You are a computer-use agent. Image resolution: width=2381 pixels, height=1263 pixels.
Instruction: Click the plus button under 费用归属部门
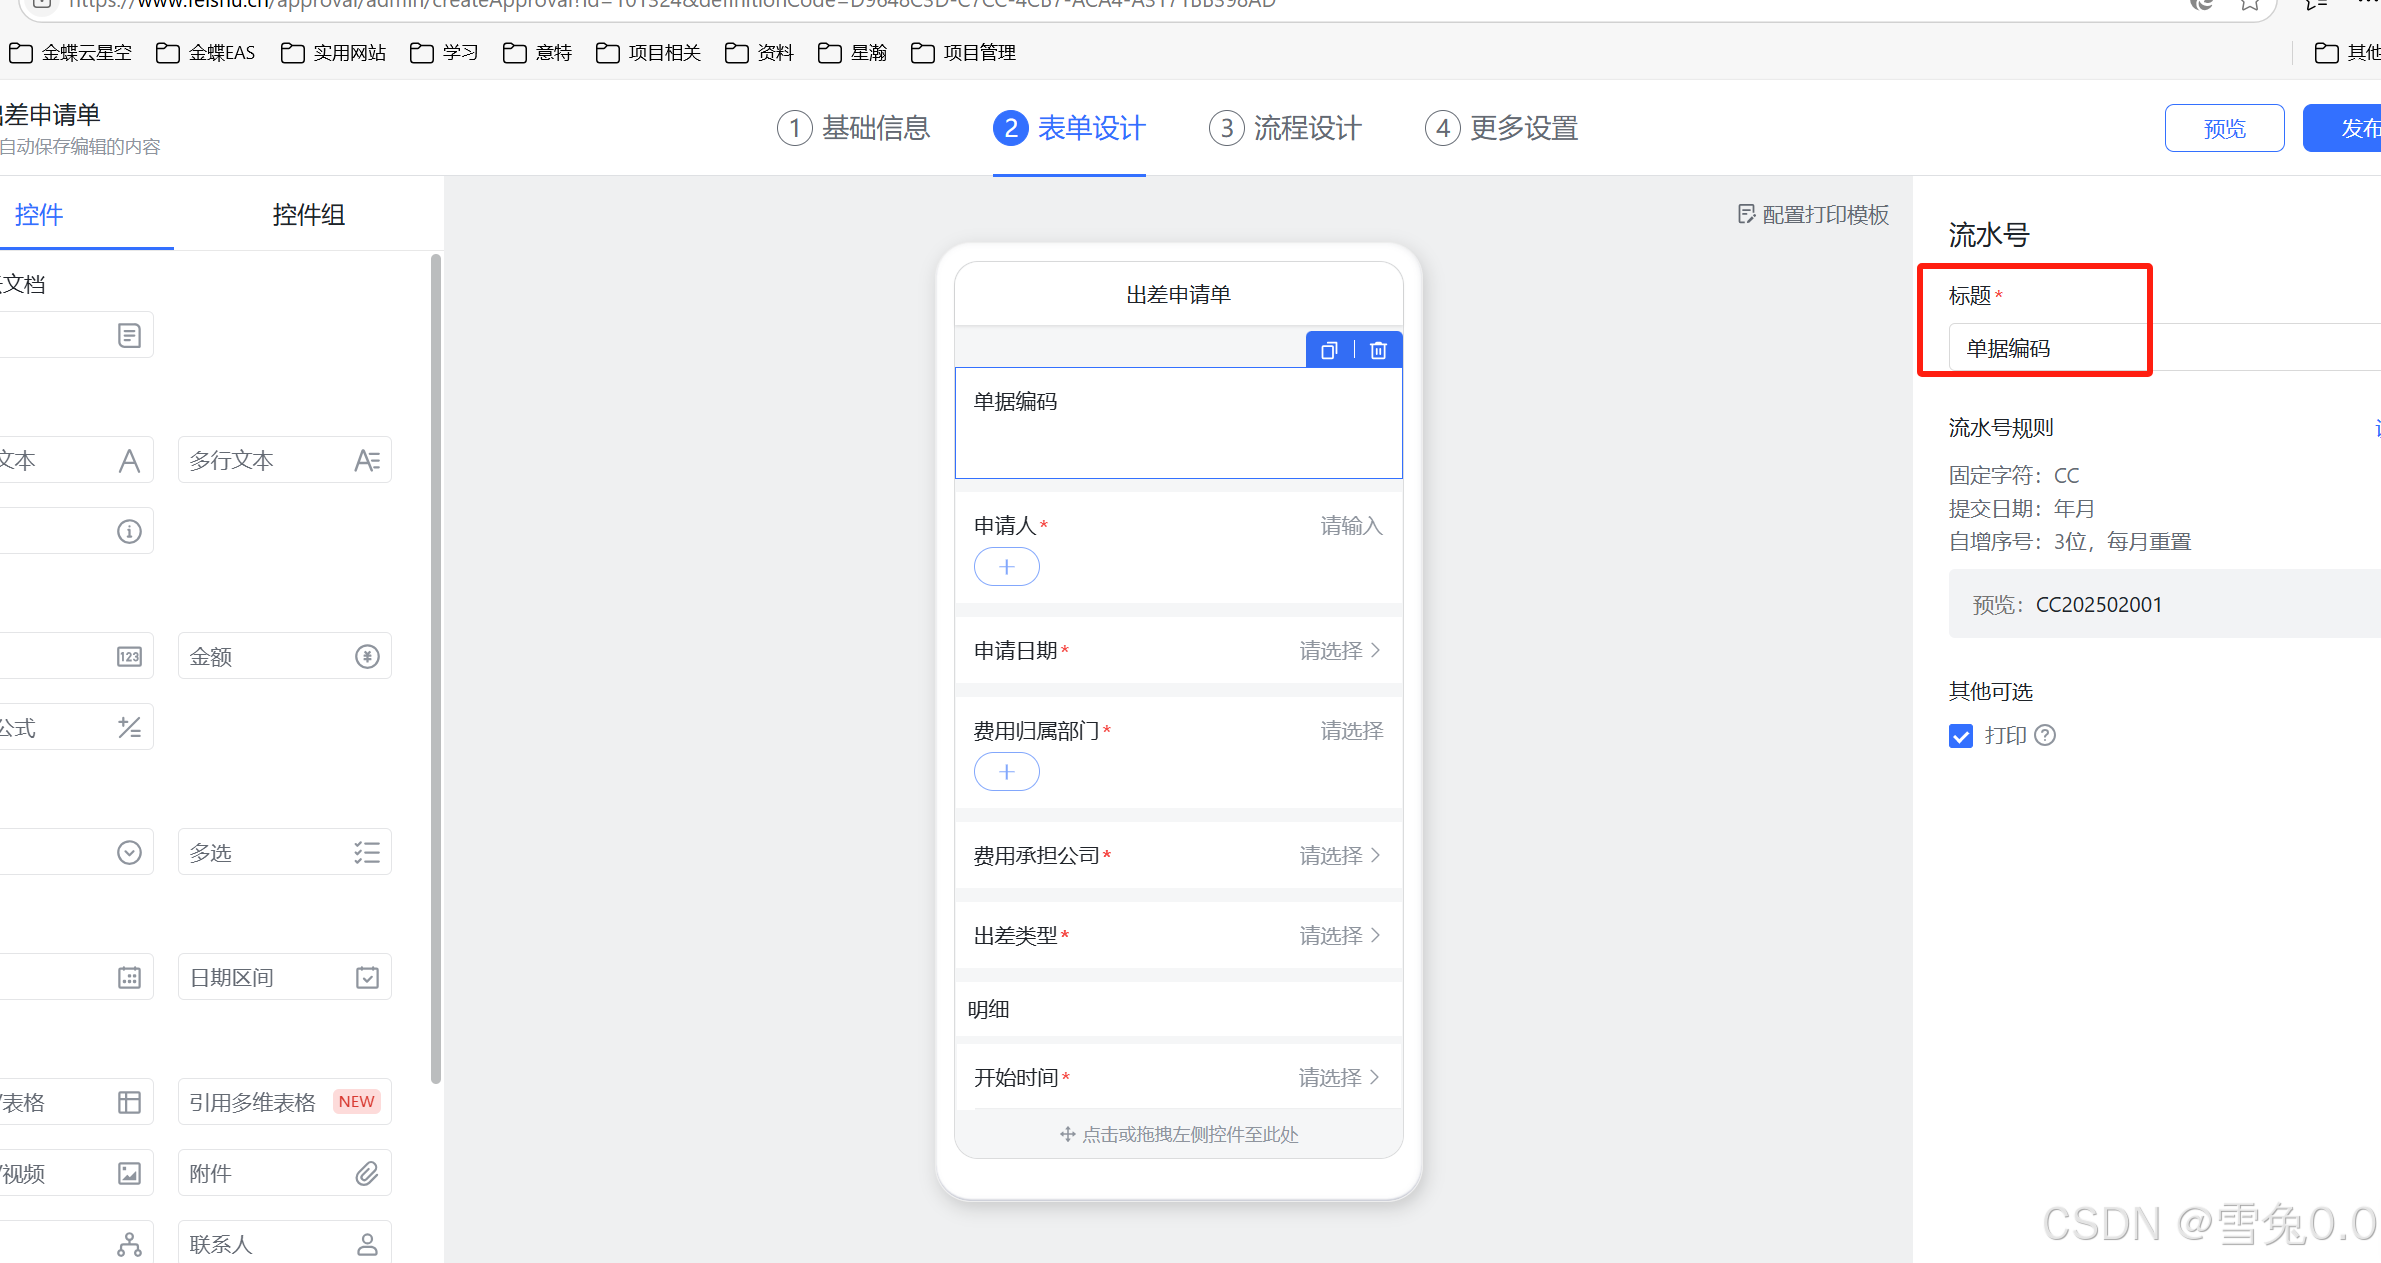(1007, 772)
